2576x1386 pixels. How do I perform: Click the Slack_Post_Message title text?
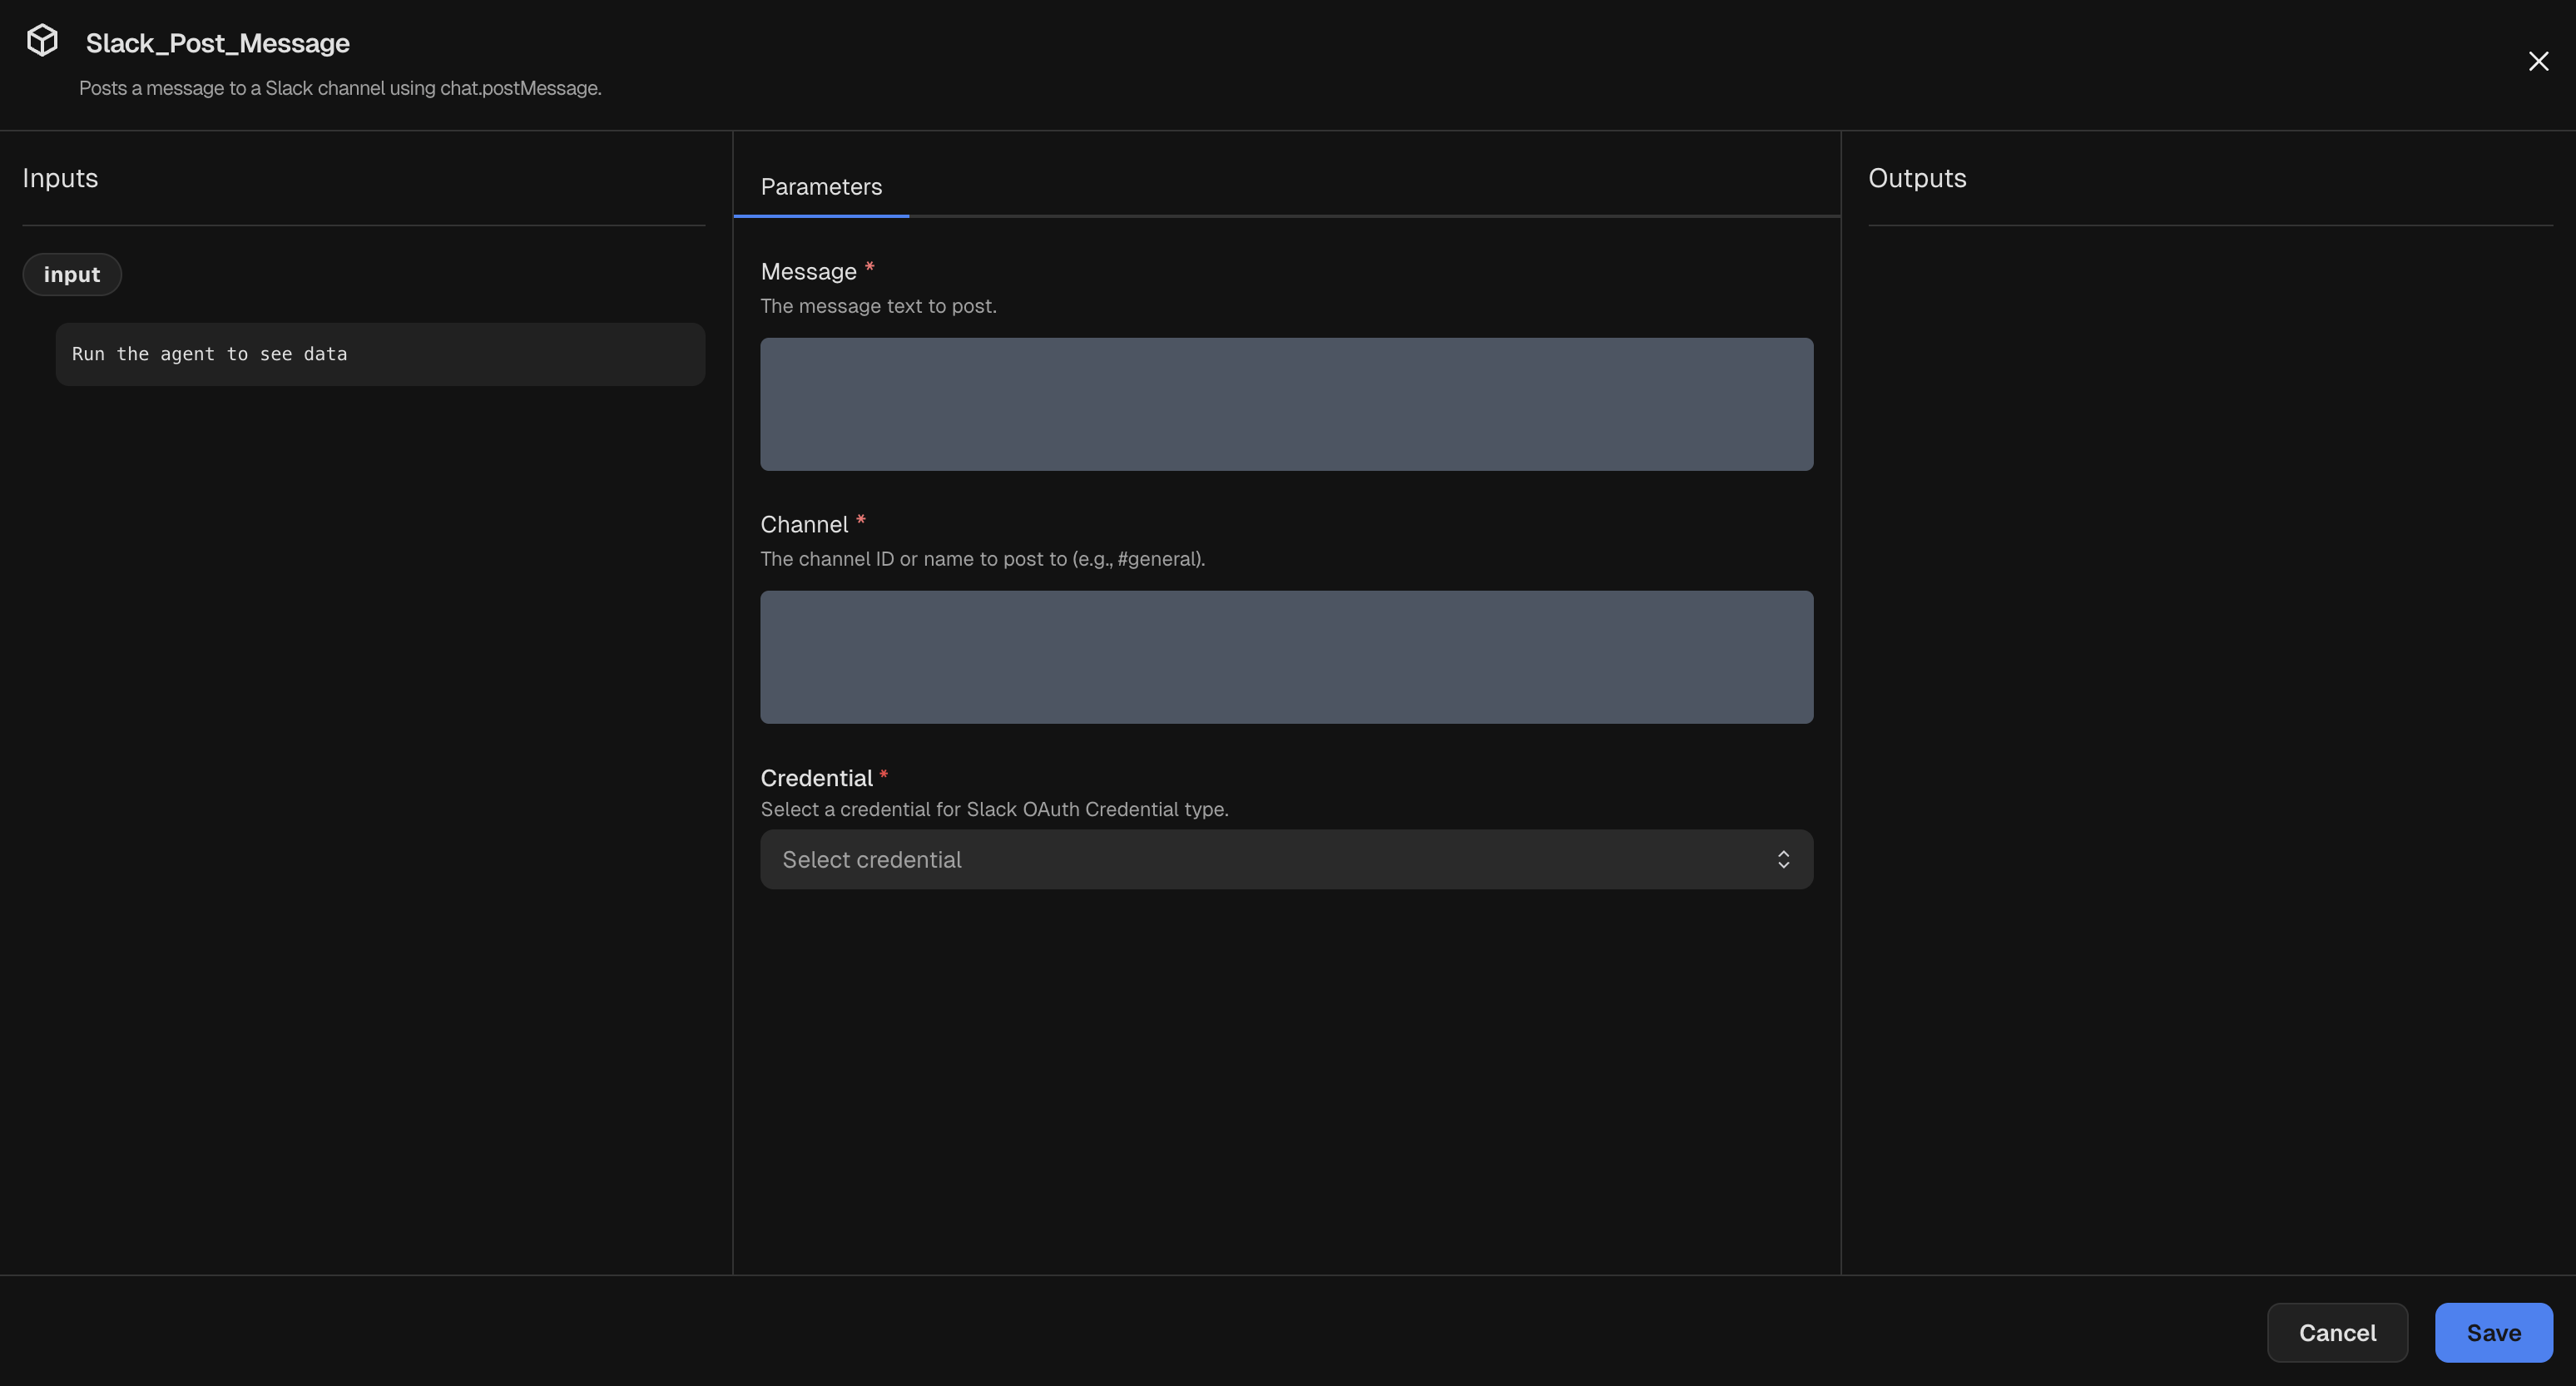218,43
